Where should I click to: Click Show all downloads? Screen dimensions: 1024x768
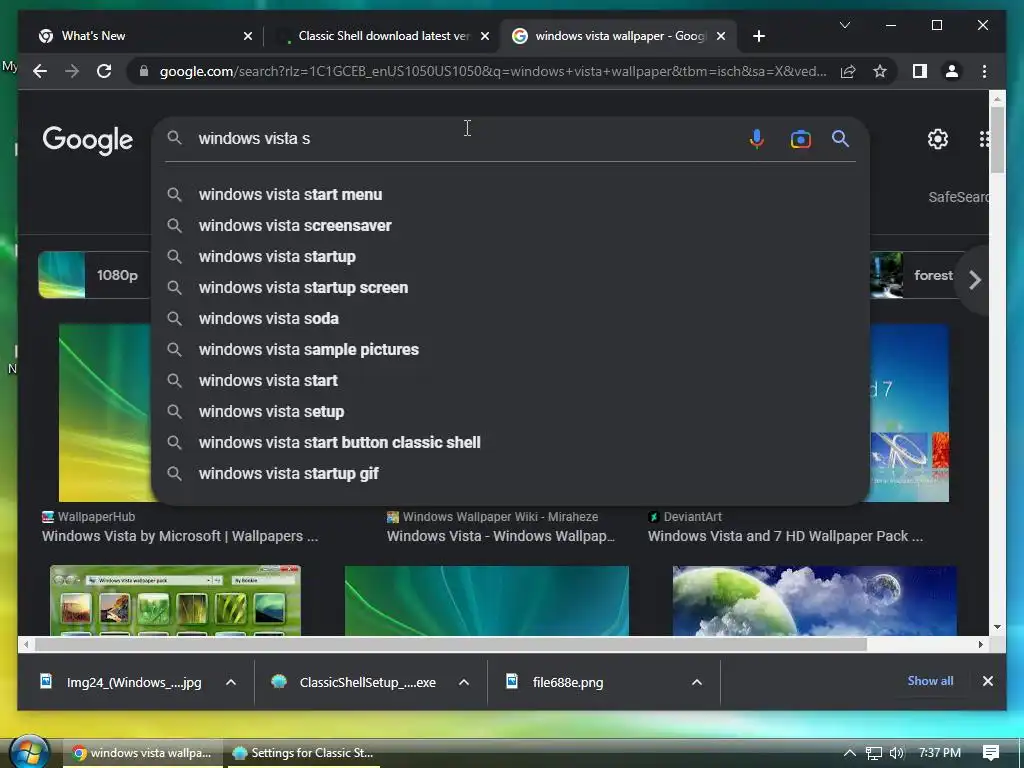point(930,680)
